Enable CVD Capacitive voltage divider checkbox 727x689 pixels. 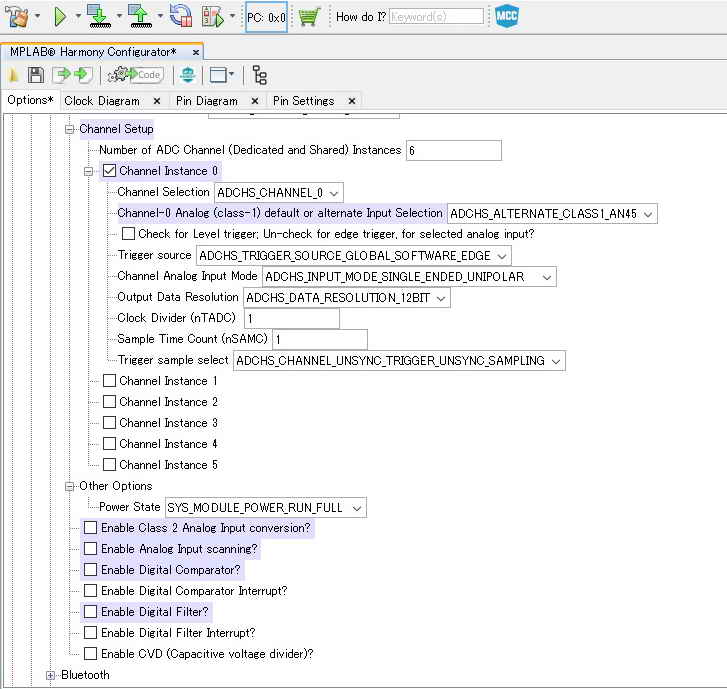90,654
